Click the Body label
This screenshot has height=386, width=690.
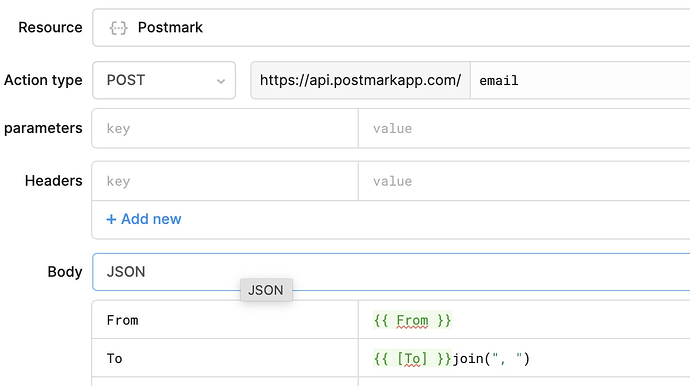[65, 272]
